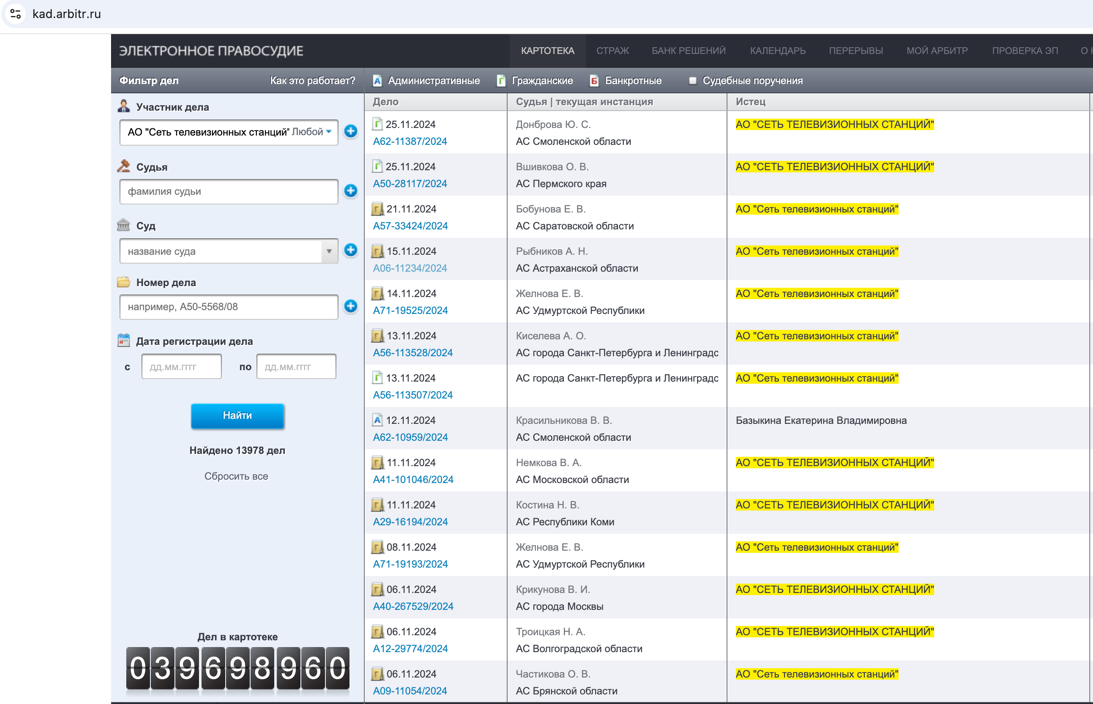
Task: Open case A62-11387/2024
Action: [x=410, y=141]
